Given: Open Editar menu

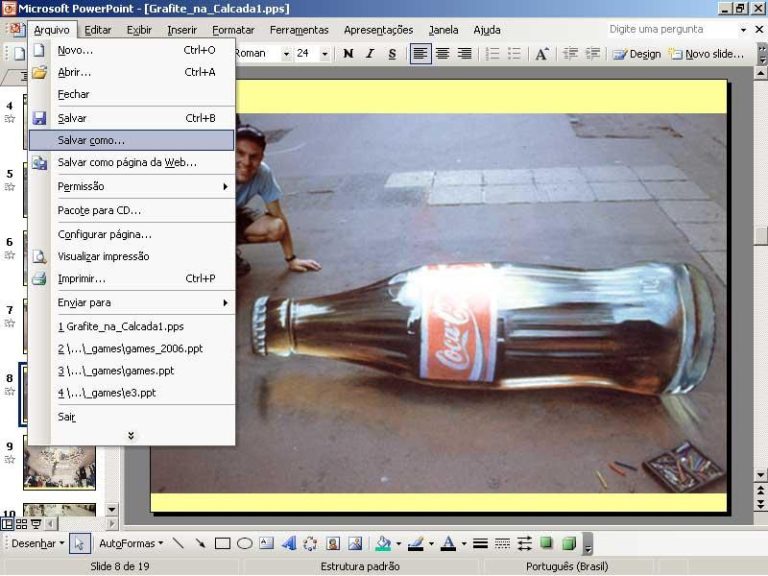Looking at the screenshot, I should [x=98, y=30].
